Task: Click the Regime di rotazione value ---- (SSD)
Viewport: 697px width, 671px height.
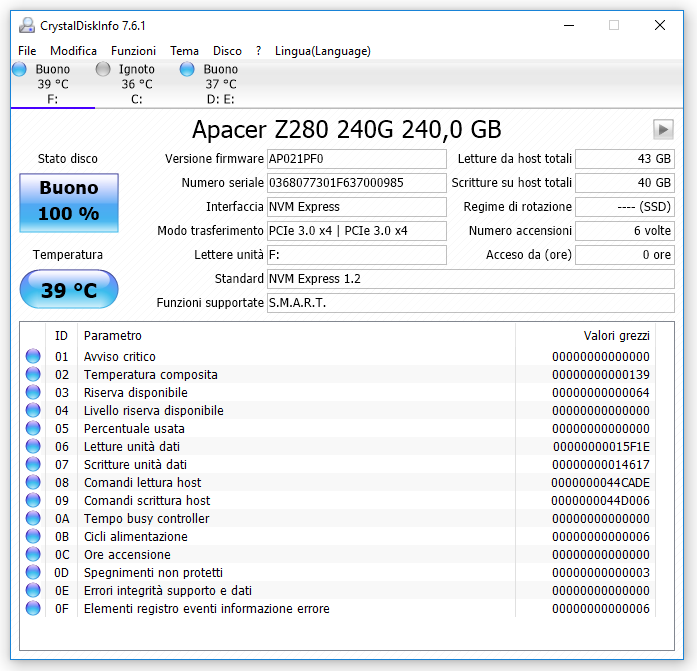Action: click(625, 207)
